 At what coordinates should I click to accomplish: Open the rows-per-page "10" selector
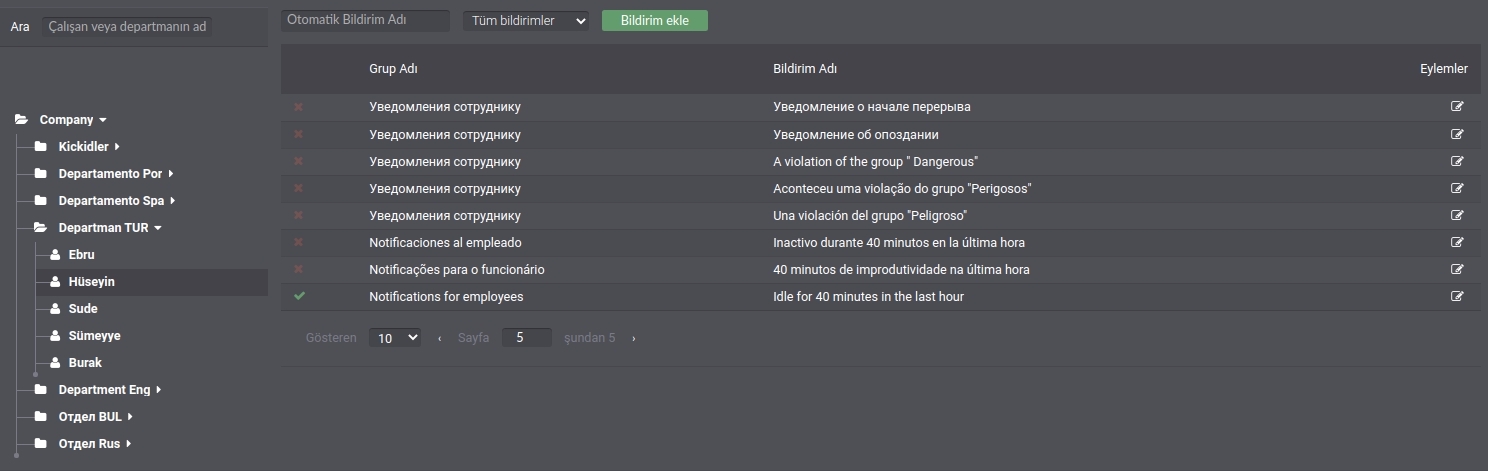[395, 338]
